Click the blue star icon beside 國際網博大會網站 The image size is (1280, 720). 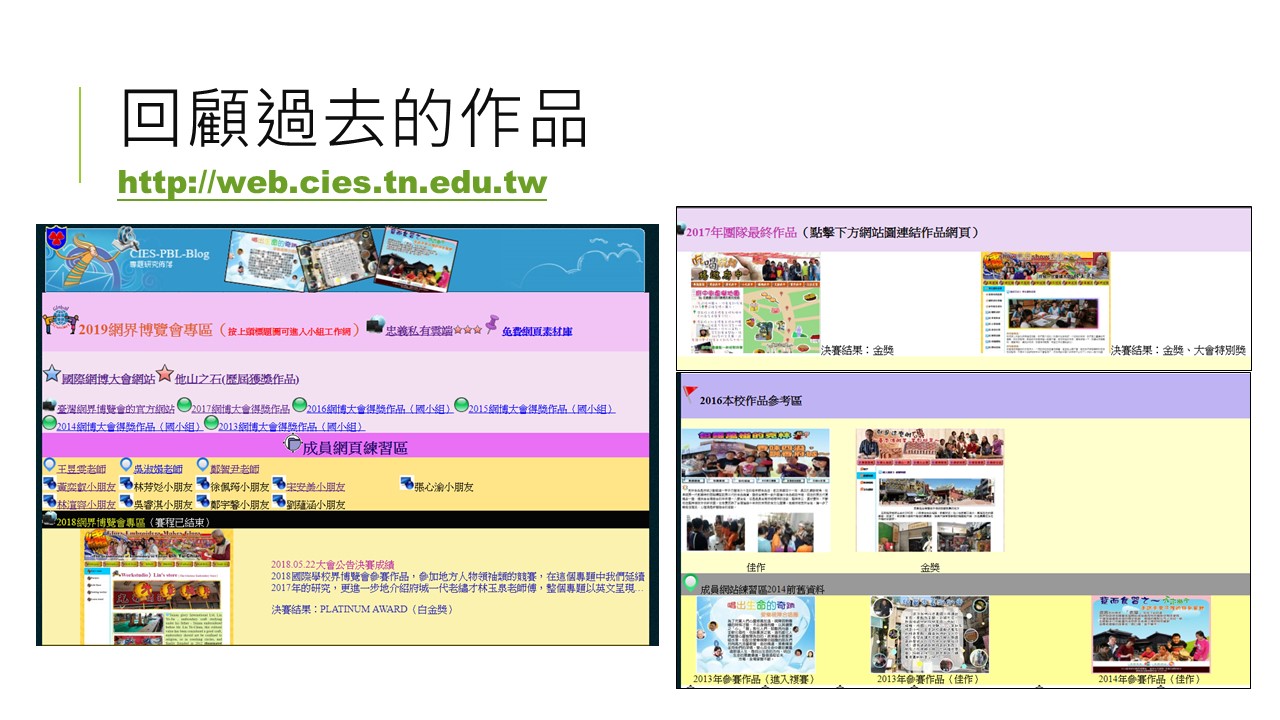click(52, 374)
